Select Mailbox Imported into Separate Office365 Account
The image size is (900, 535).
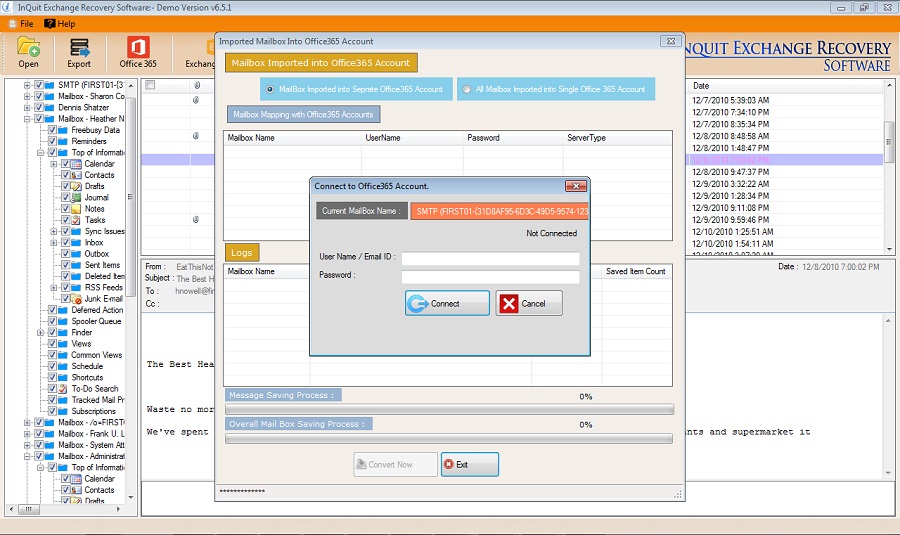coord(270,90)
